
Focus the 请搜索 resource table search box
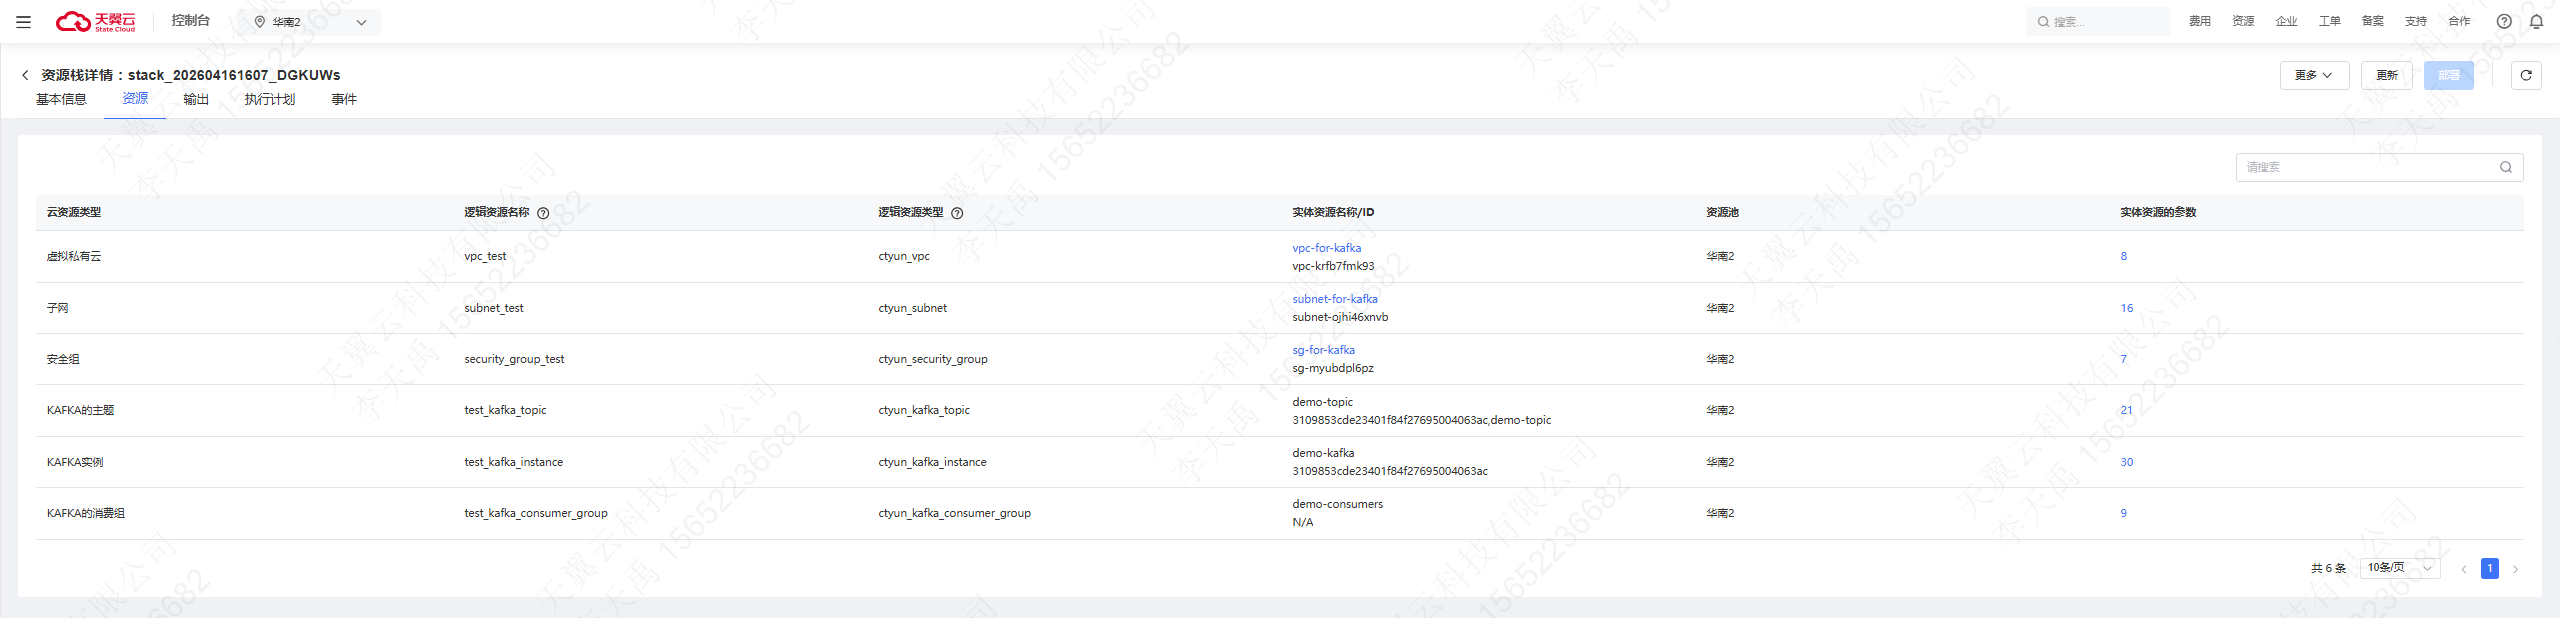click(x=2379, y=167)
